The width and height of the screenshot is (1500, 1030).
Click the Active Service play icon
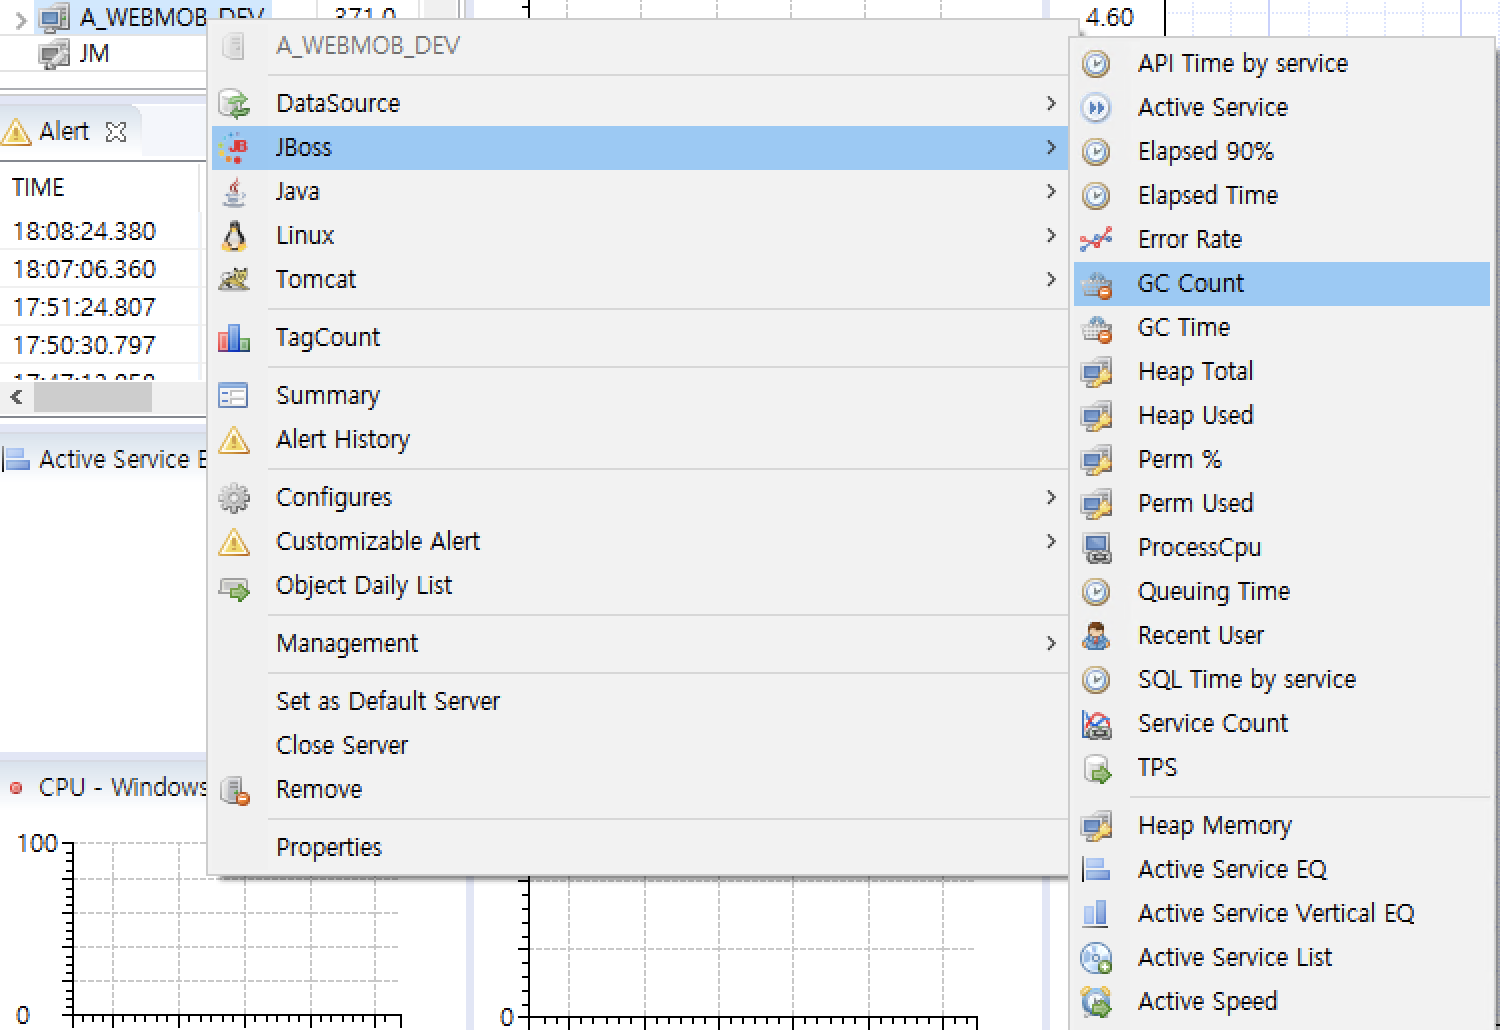[1097, 107]
